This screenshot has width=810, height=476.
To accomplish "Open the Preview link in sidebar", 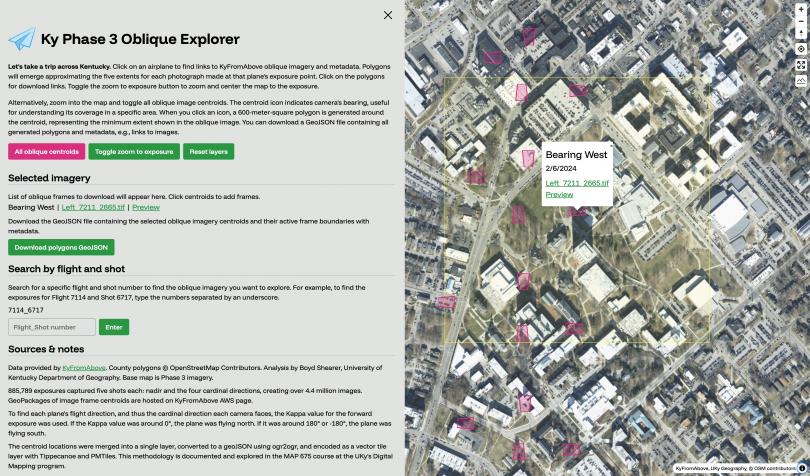I will pyautogui.click(x=146, y=207).
